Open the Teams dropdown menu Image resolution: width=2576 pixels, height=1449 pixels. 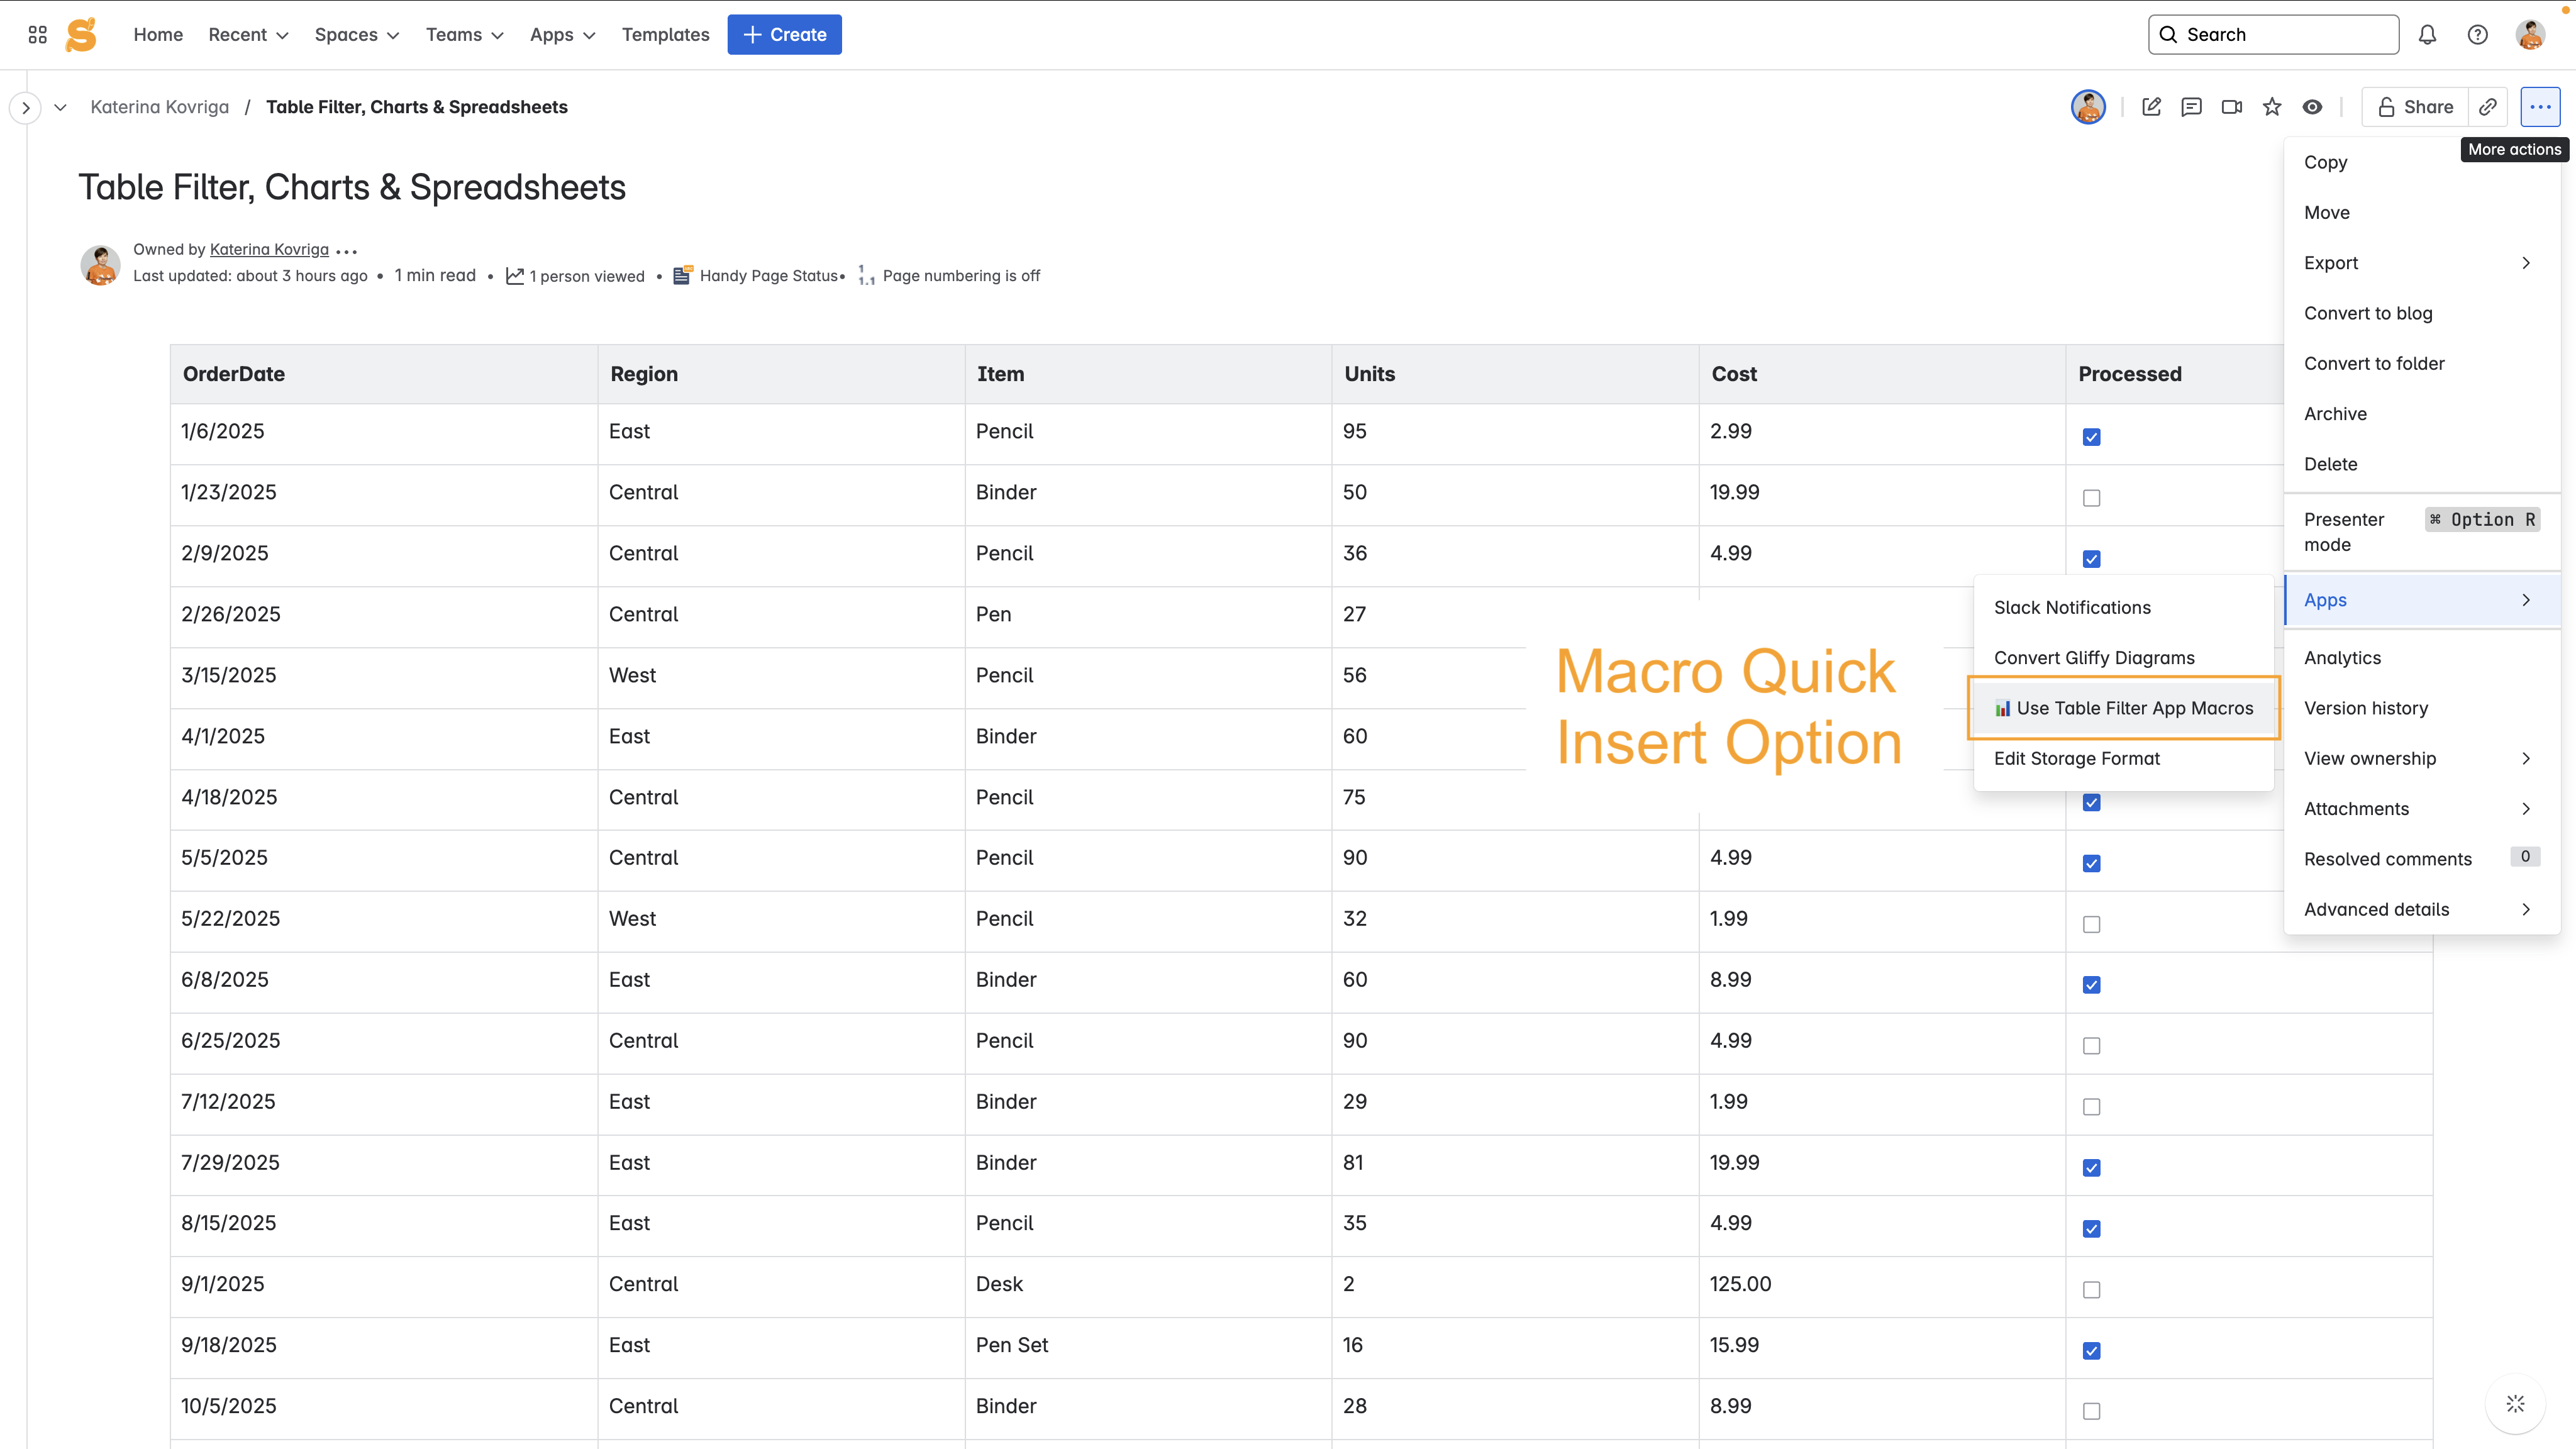pyautogui.click(x=464, y=35)
